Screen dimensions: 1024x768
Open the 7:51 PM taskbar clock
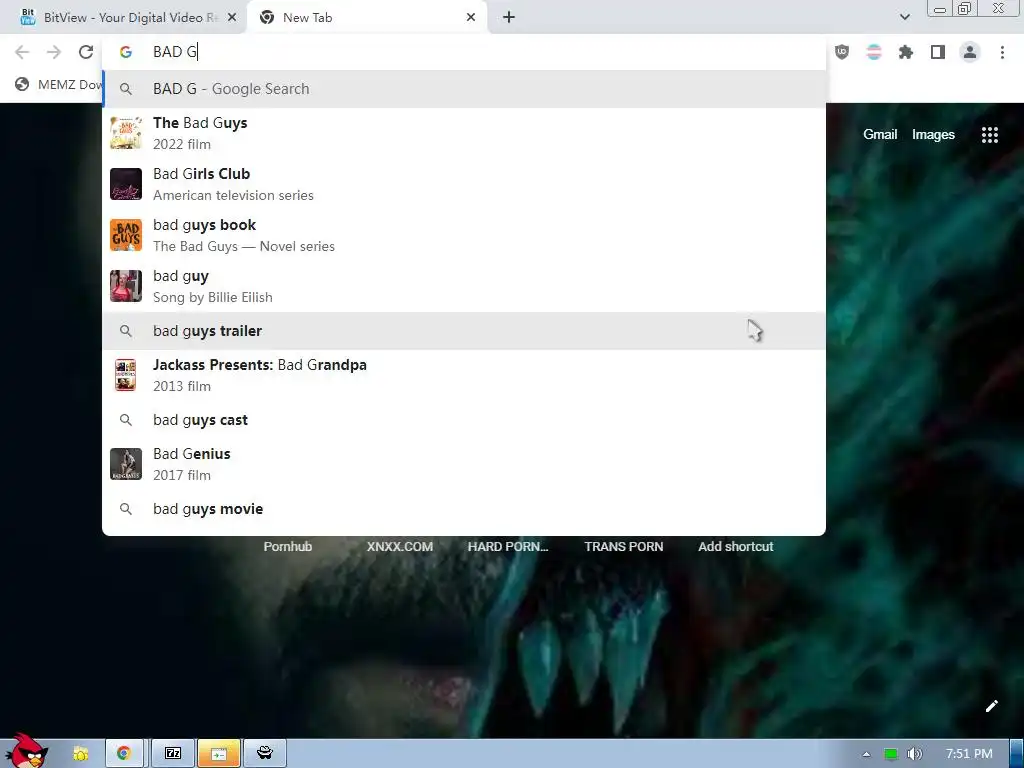coord(969,754)
